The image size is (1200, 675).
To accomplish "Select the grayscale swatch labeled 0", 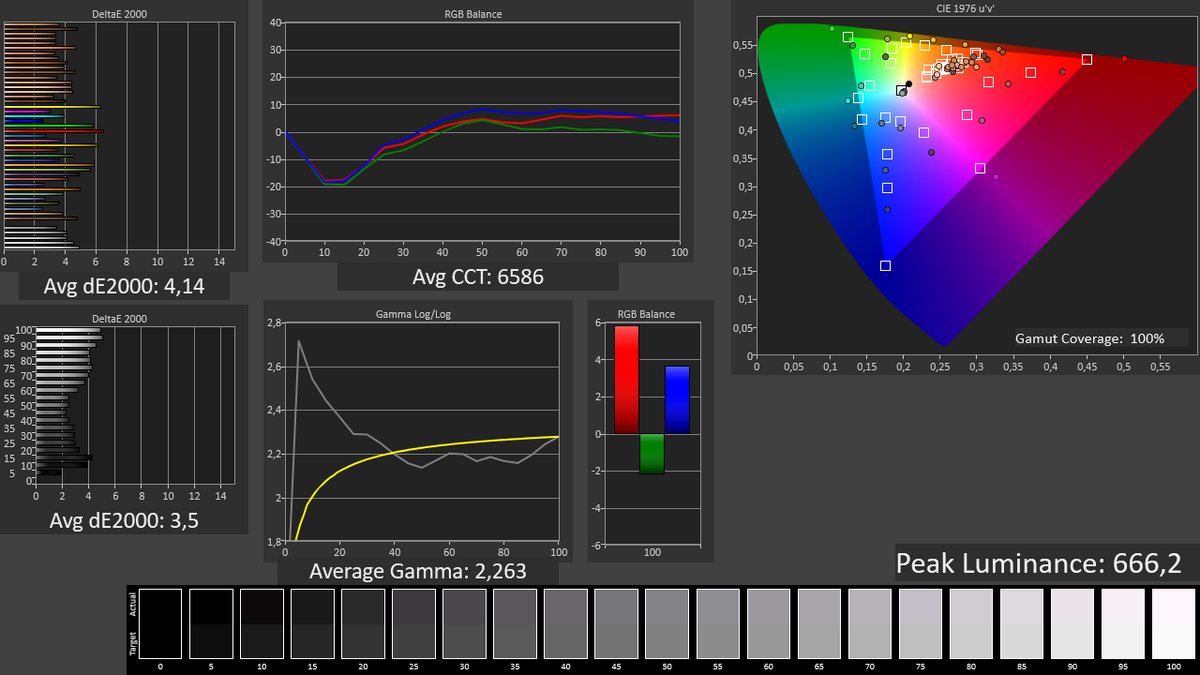I will click(160, 623).
